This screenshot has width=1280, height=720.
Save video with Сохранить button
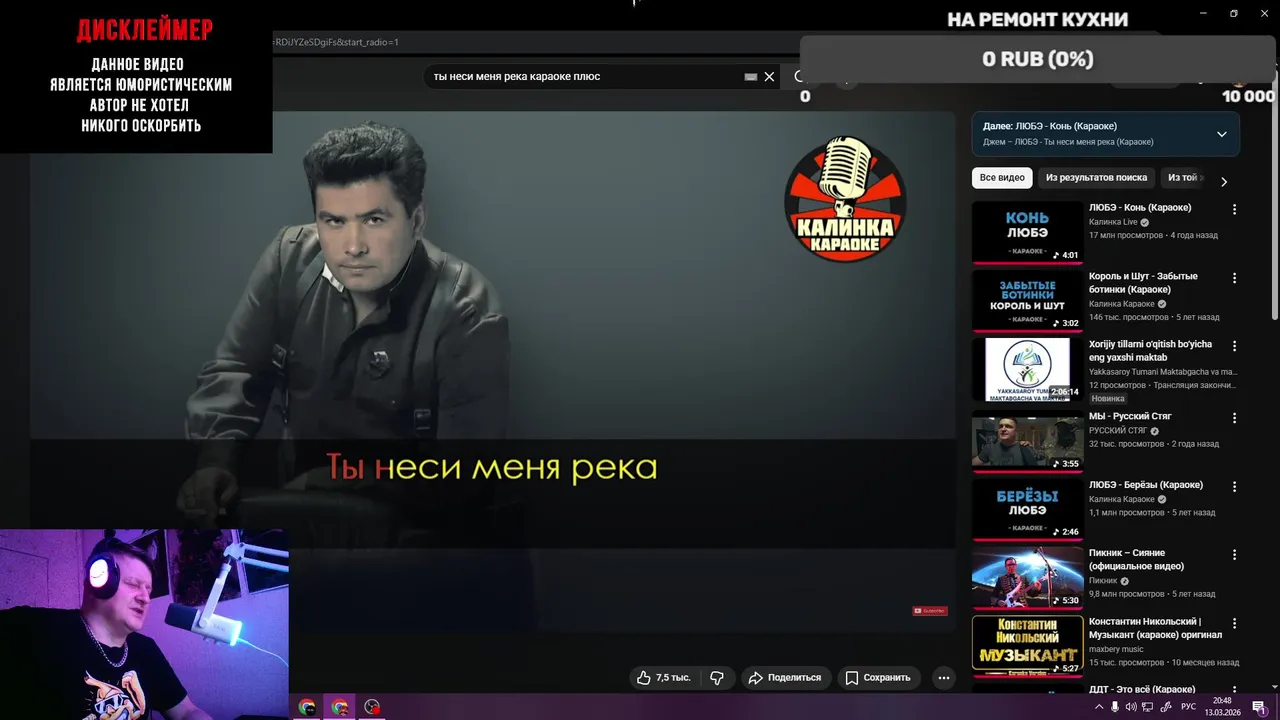coord(878,677)
